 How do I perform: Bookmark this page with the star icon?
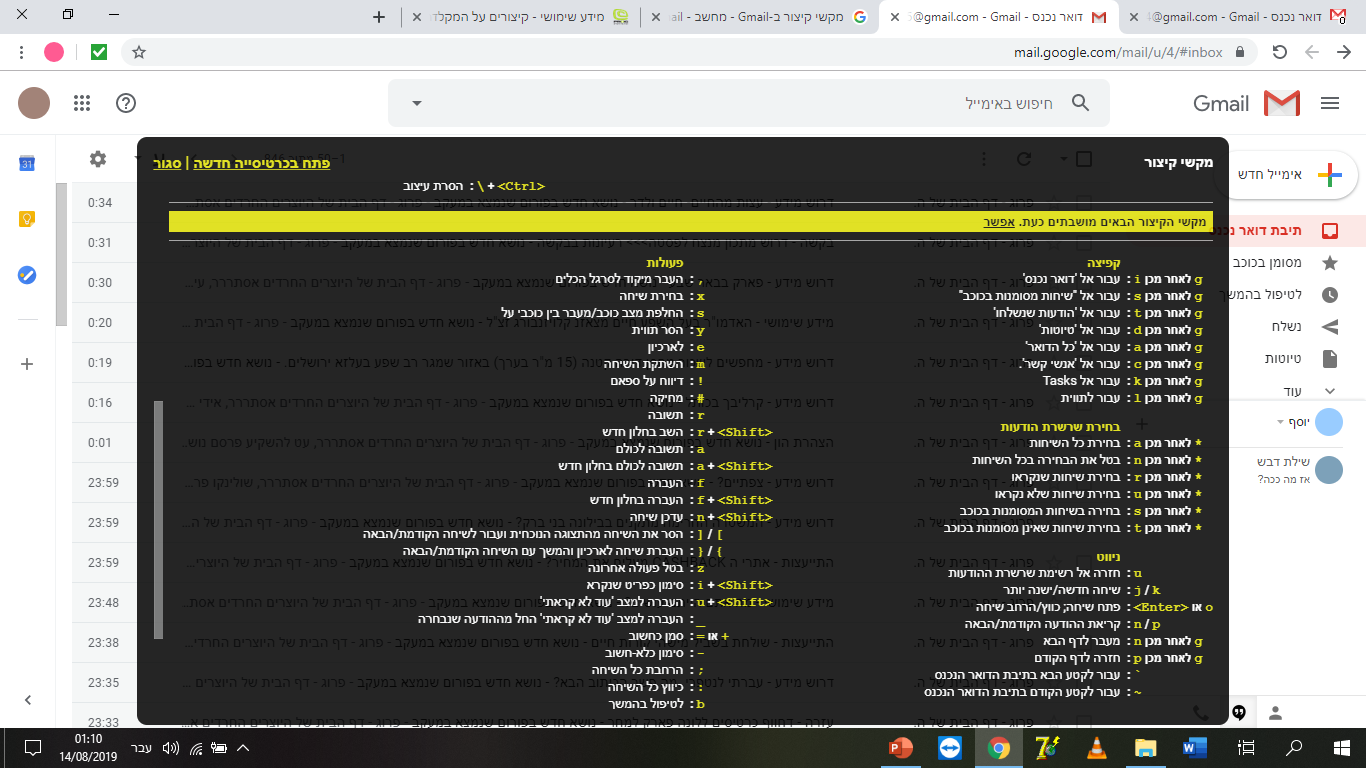[x=139, y=52]
